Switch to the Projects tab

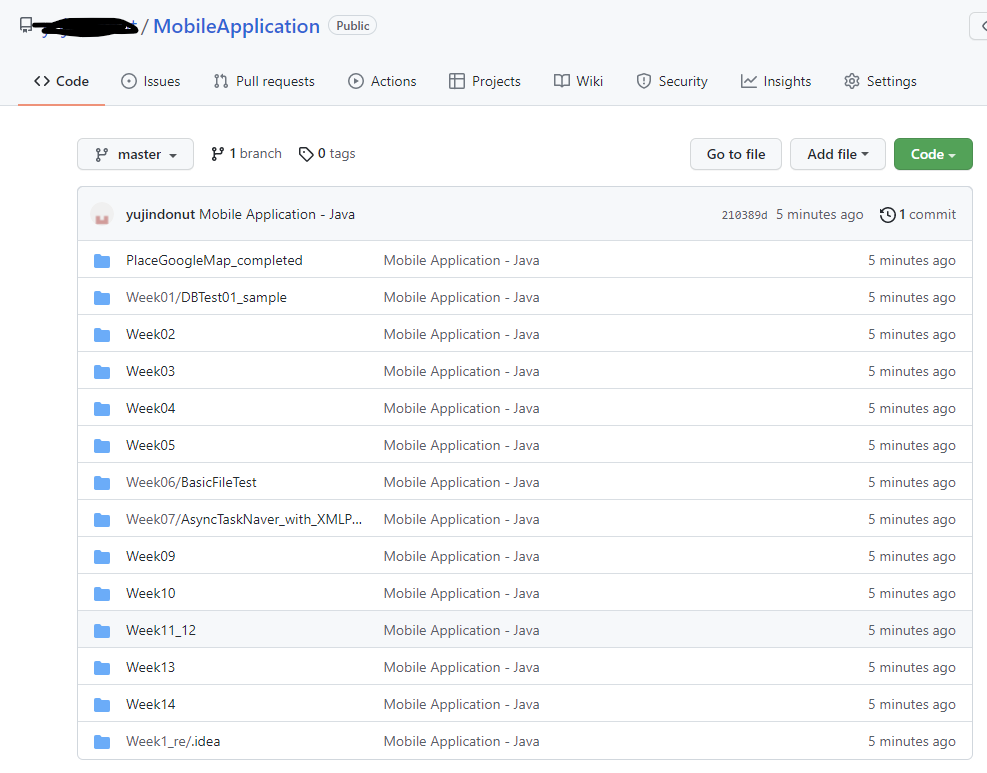(x=485, y=81)
